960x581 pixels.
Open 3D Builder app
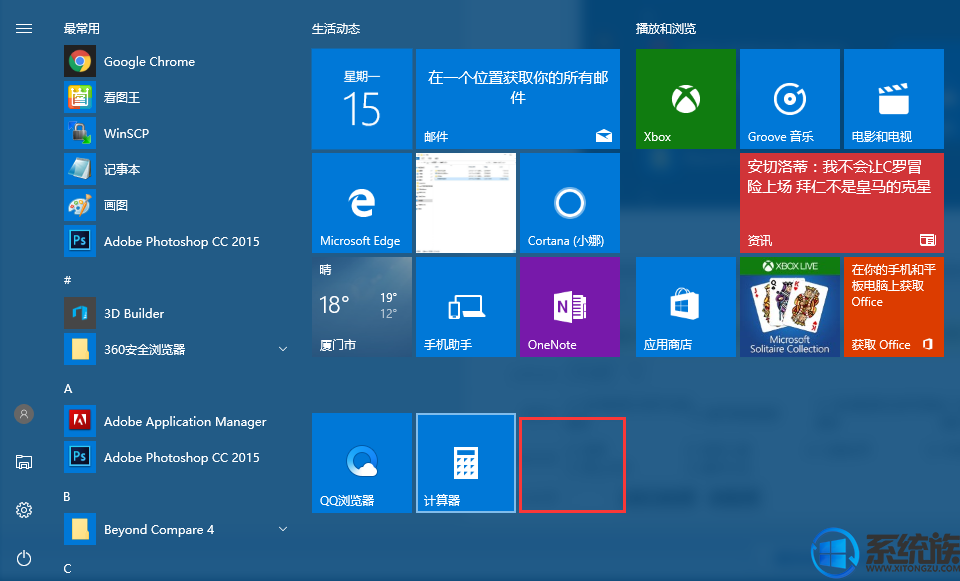pos(178,313)
